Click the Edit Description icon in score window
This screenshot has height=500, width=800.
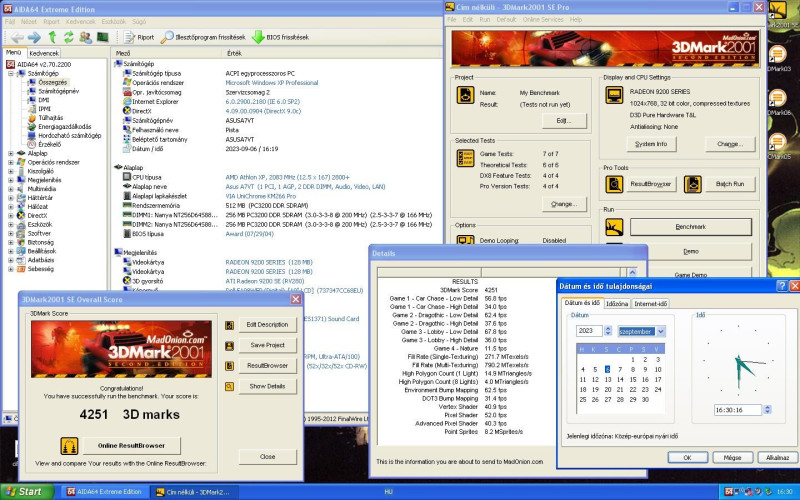pos(230,325)
